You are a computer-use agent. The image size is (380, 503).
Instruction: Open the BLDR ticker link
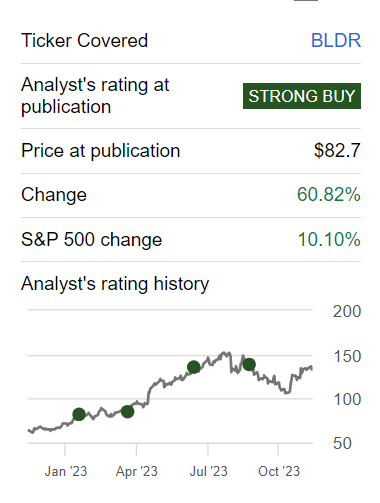coord(336,41)
